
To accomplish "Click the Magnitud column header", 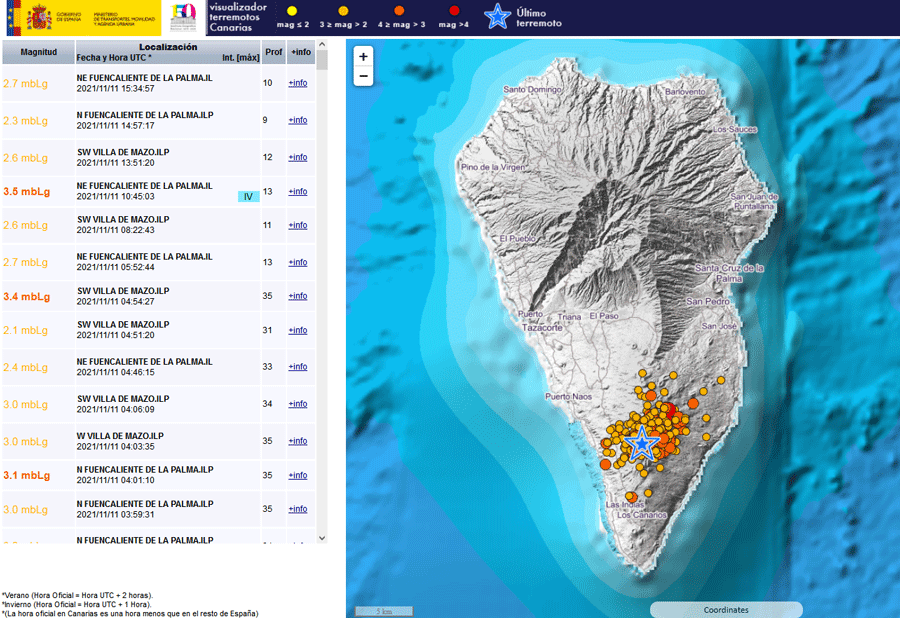I will pyautogui.click(x=38, y=52).
